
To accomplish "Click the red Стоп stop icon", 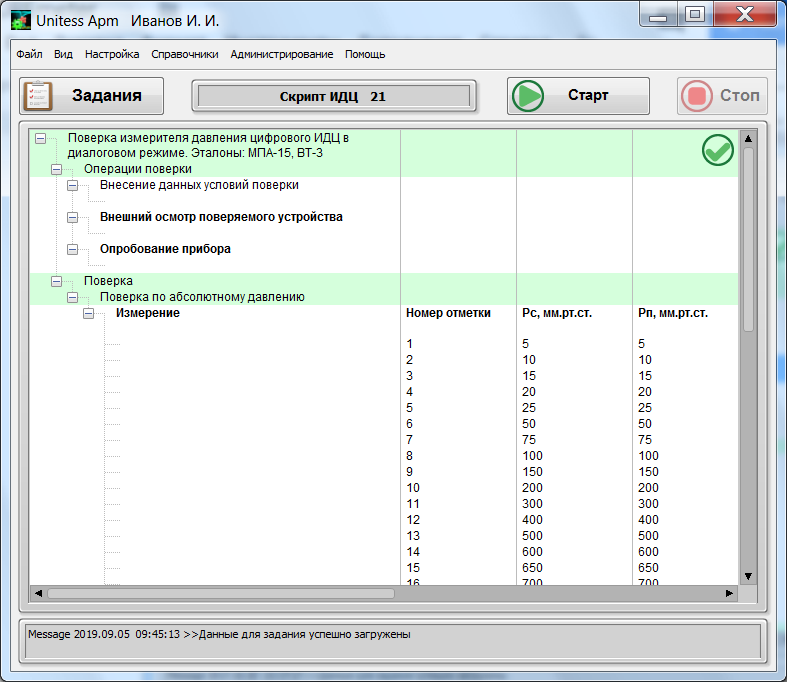I will 696,96.
